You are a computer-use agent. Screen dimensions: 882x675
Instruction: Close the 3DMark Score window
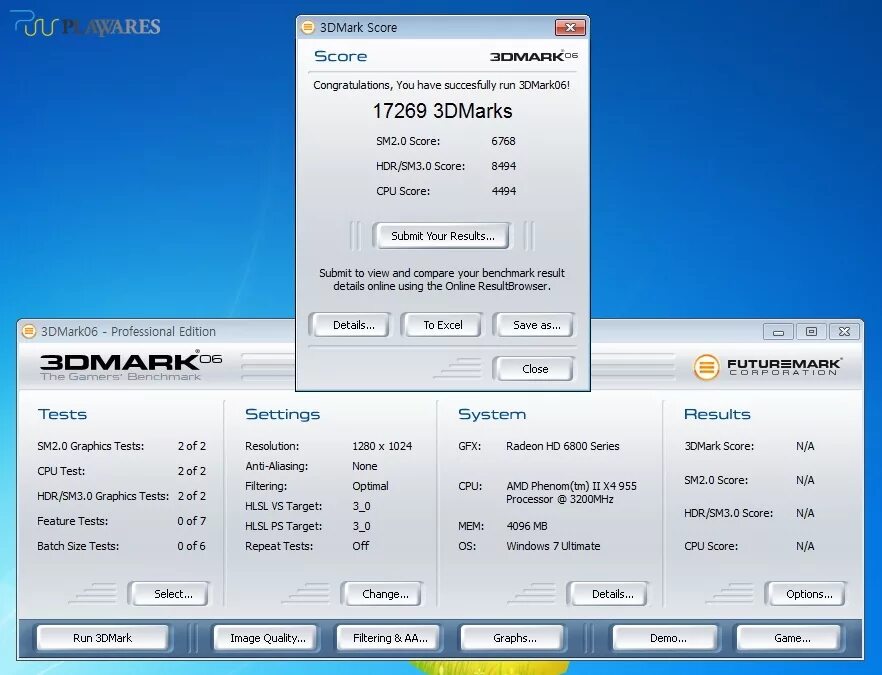(x=533, y=368)
